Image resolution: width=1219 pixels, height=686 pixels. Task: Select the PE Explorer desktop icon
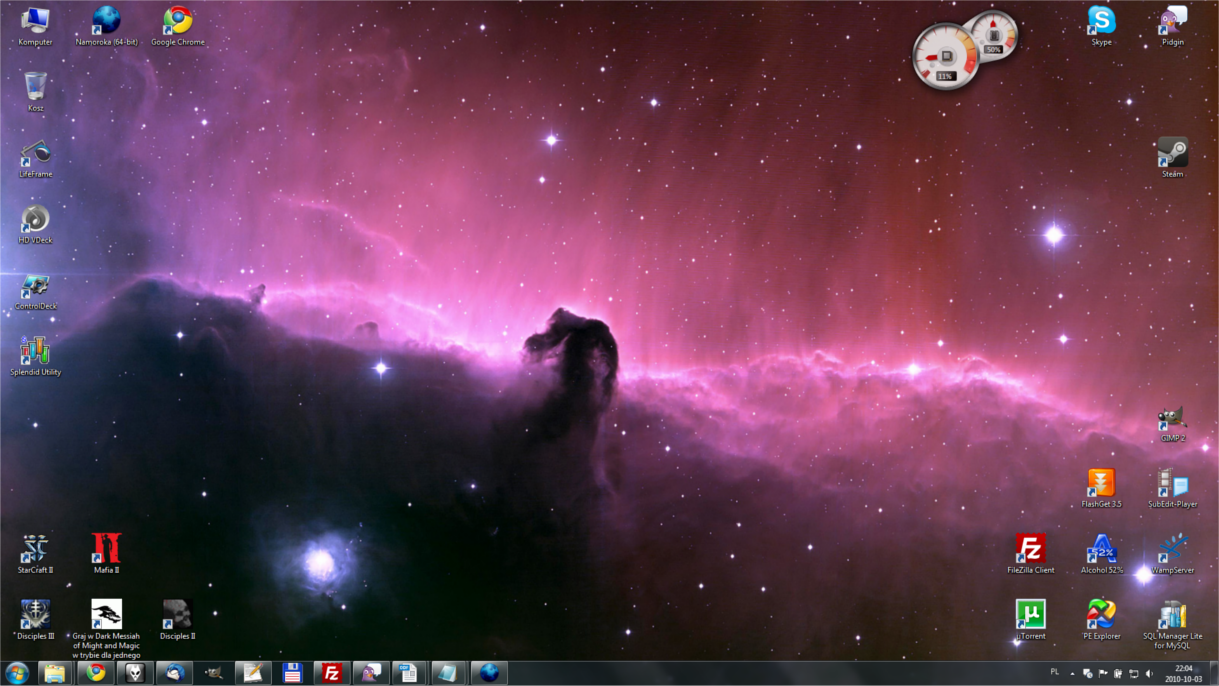pos(1101,615)
